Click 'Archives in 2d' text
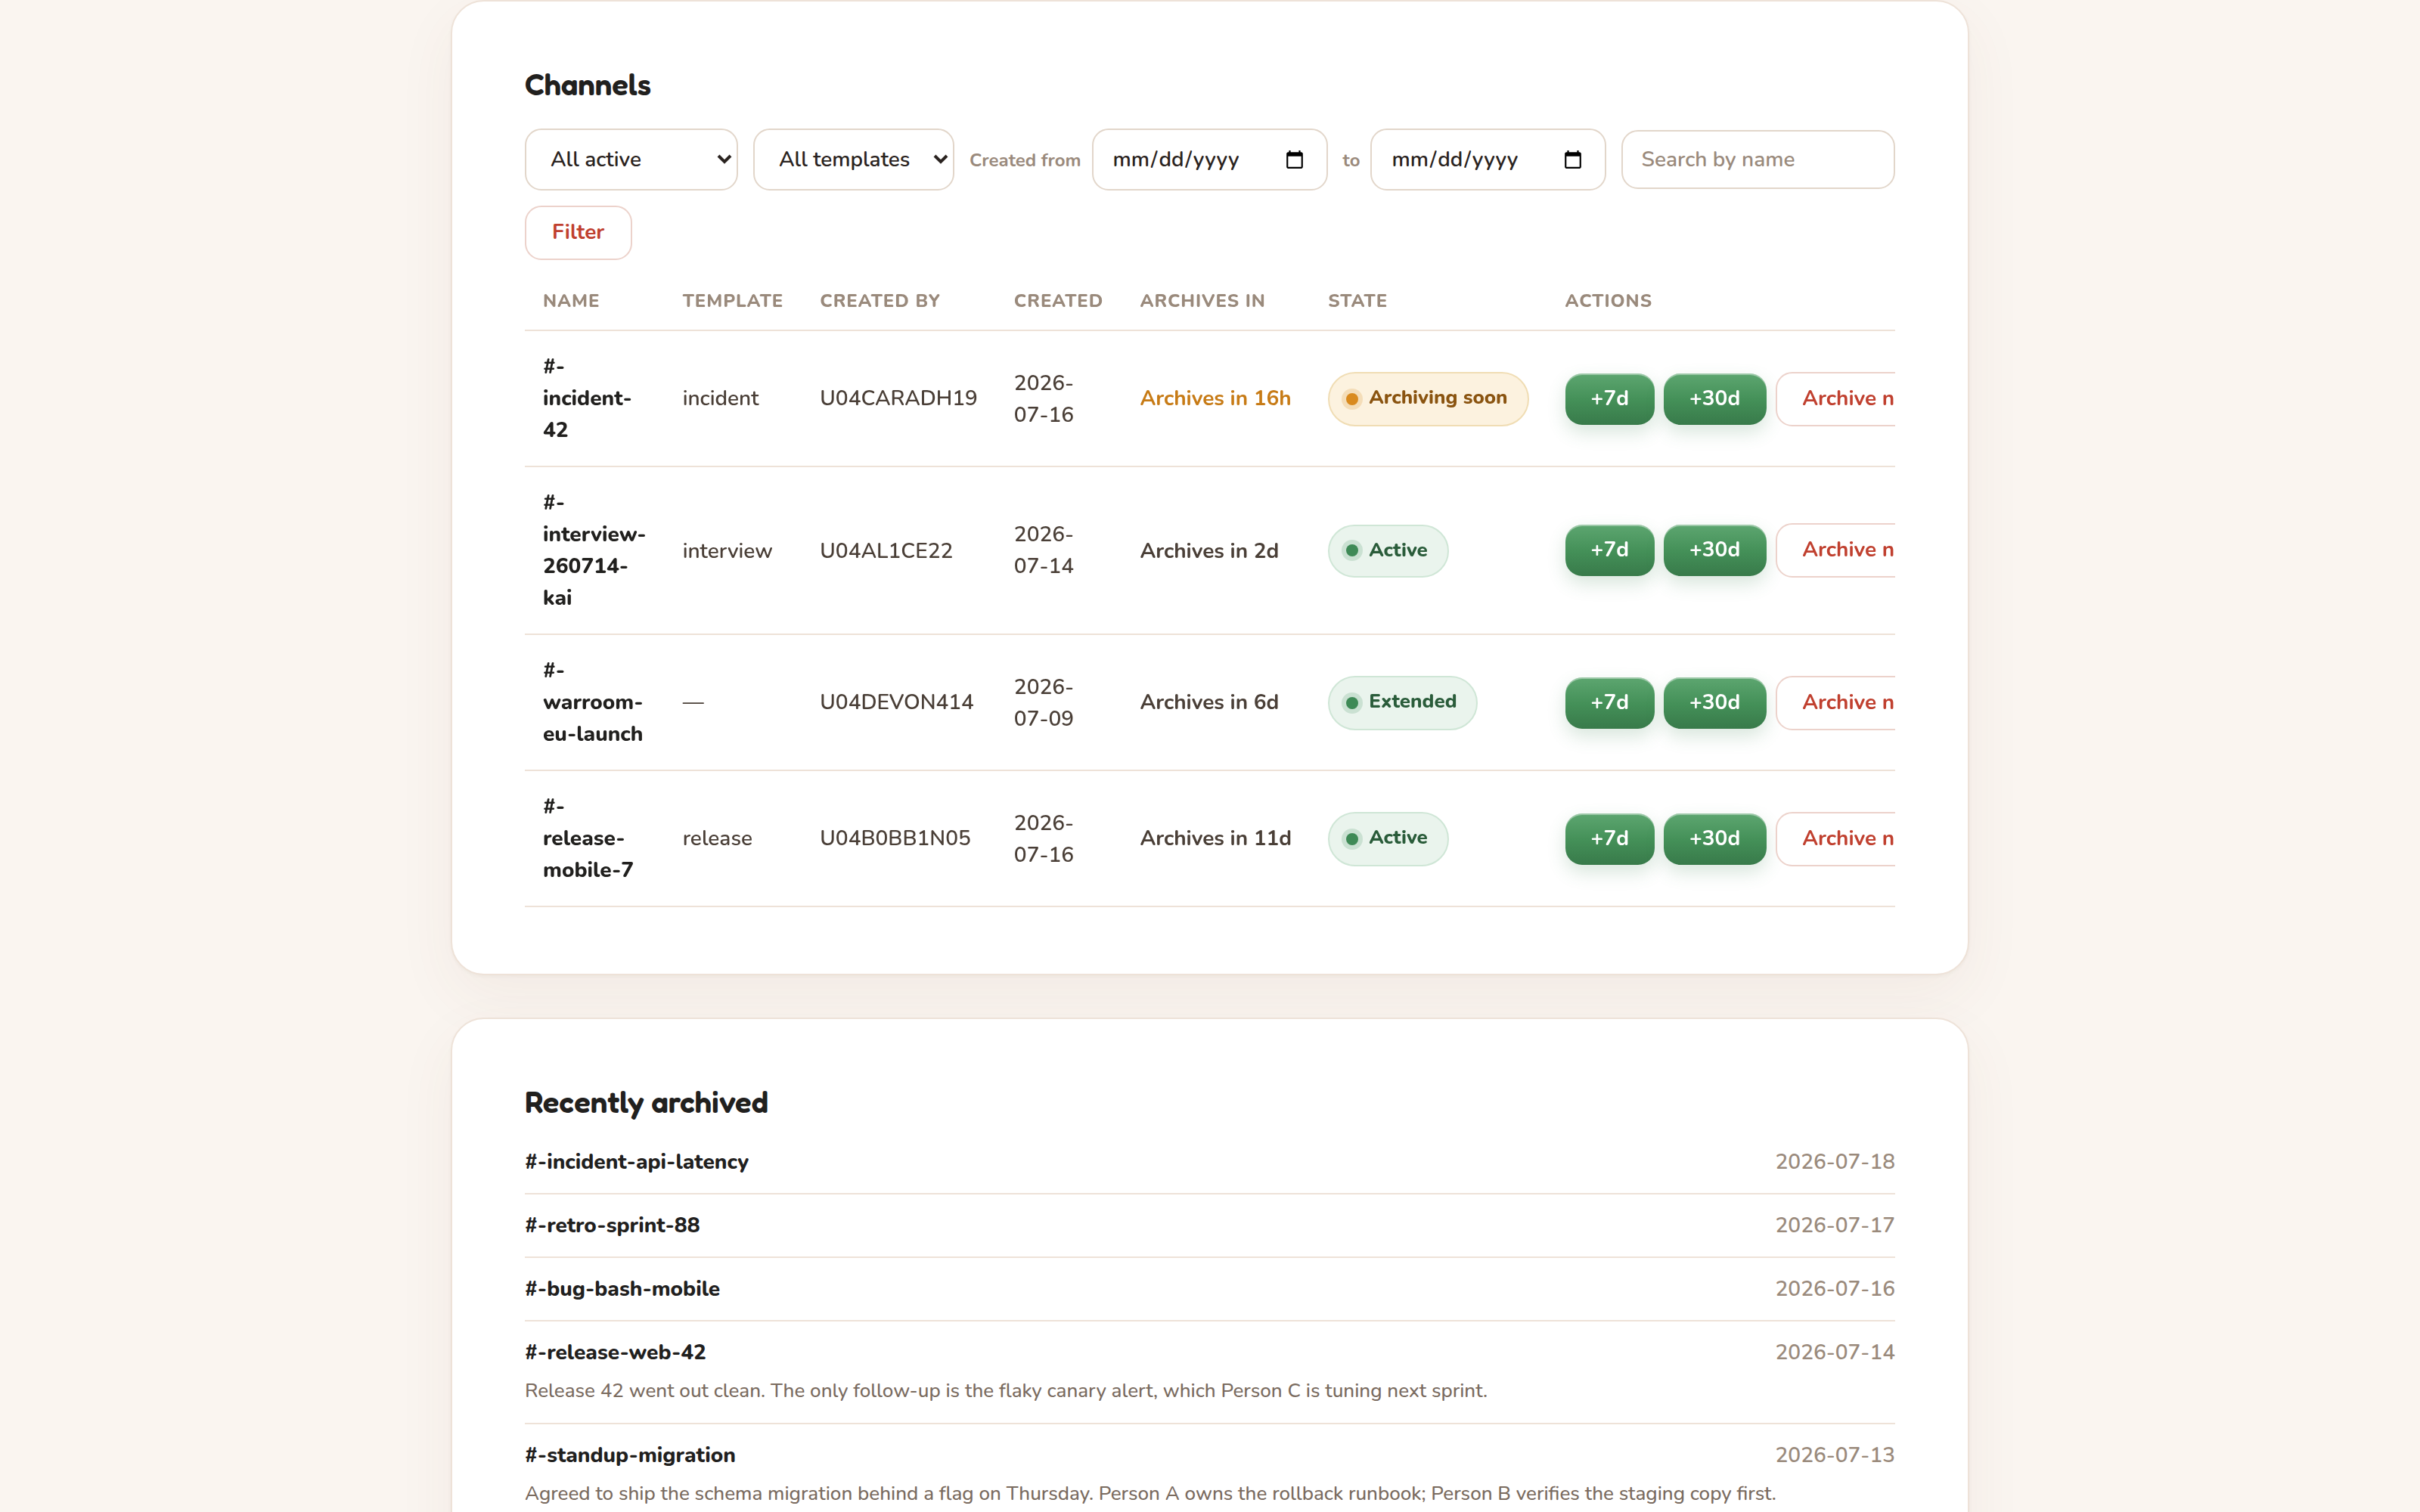2420x1512 pixels. tap(1209, 550)
